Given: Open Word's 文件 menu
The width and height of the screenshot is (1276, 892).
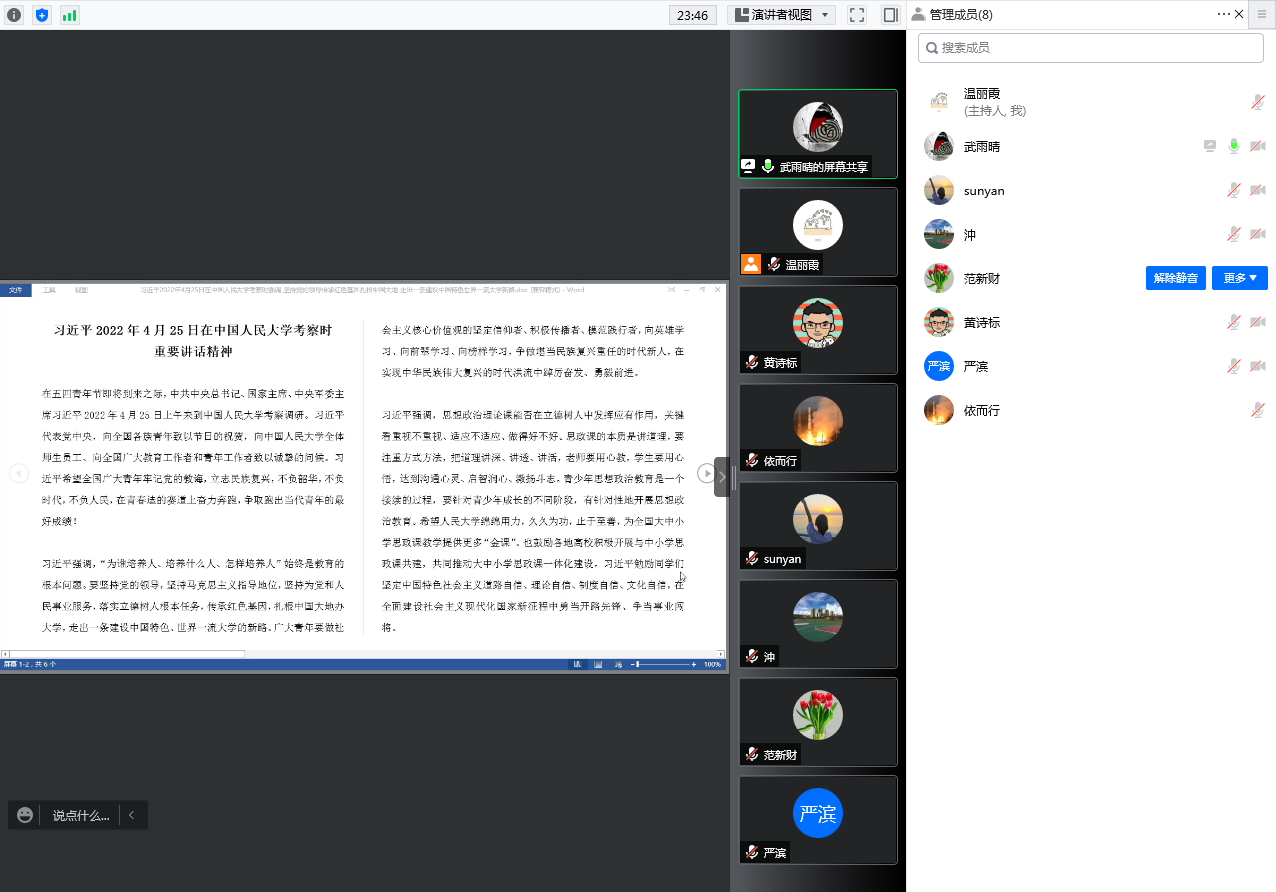Looking at the screenshot, I should tap(15, 289).
